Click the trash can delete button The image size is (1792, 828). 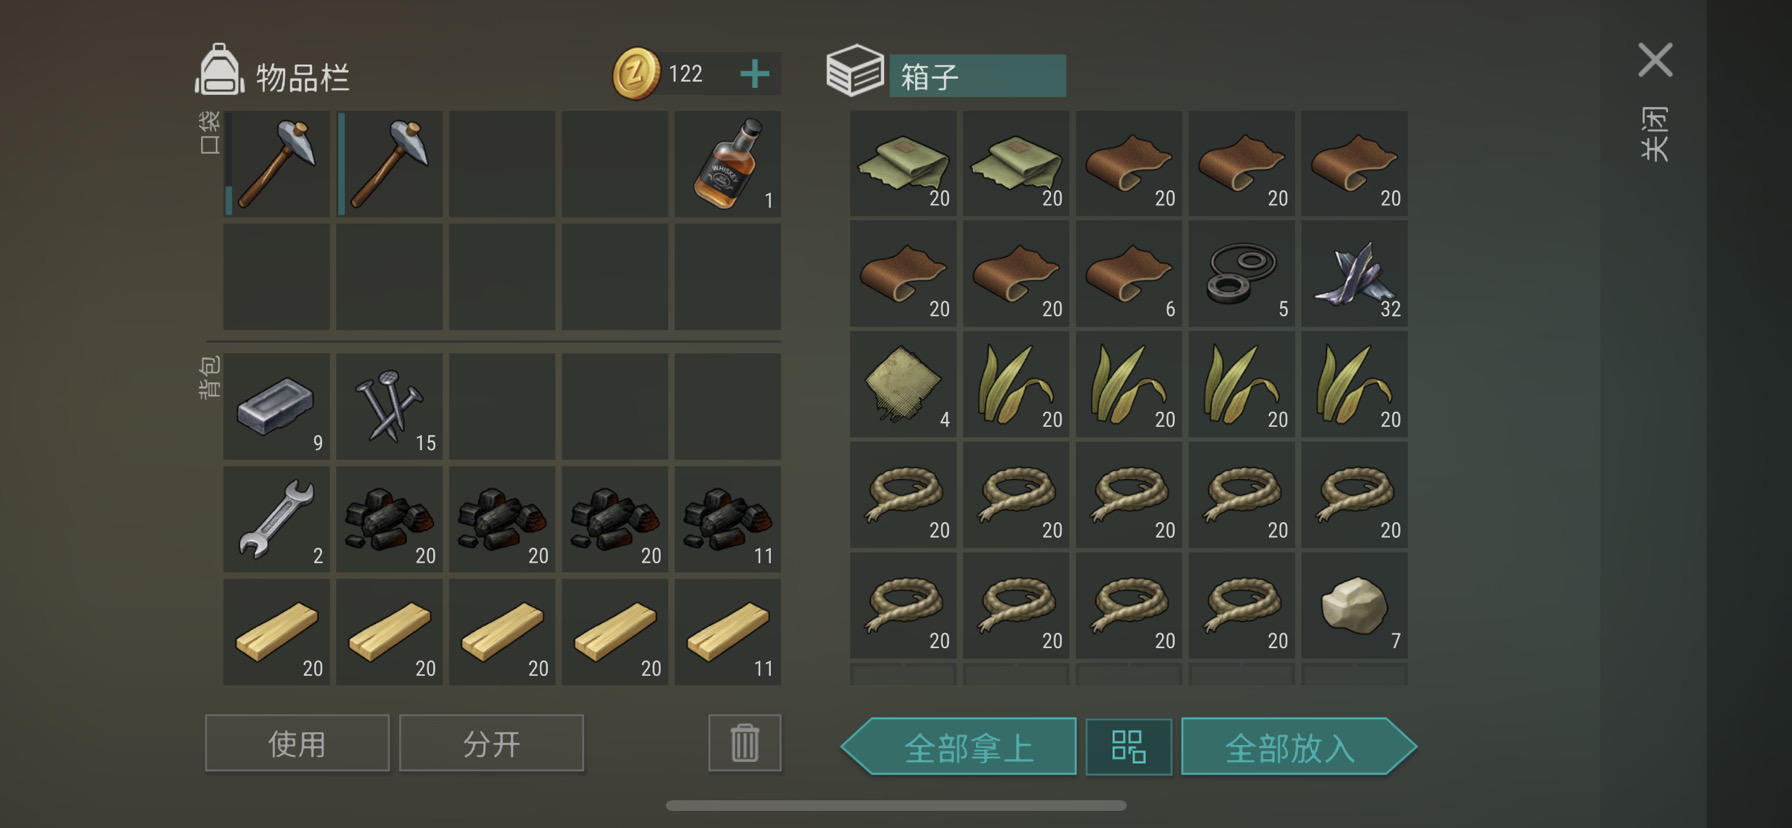click(745, 743)
